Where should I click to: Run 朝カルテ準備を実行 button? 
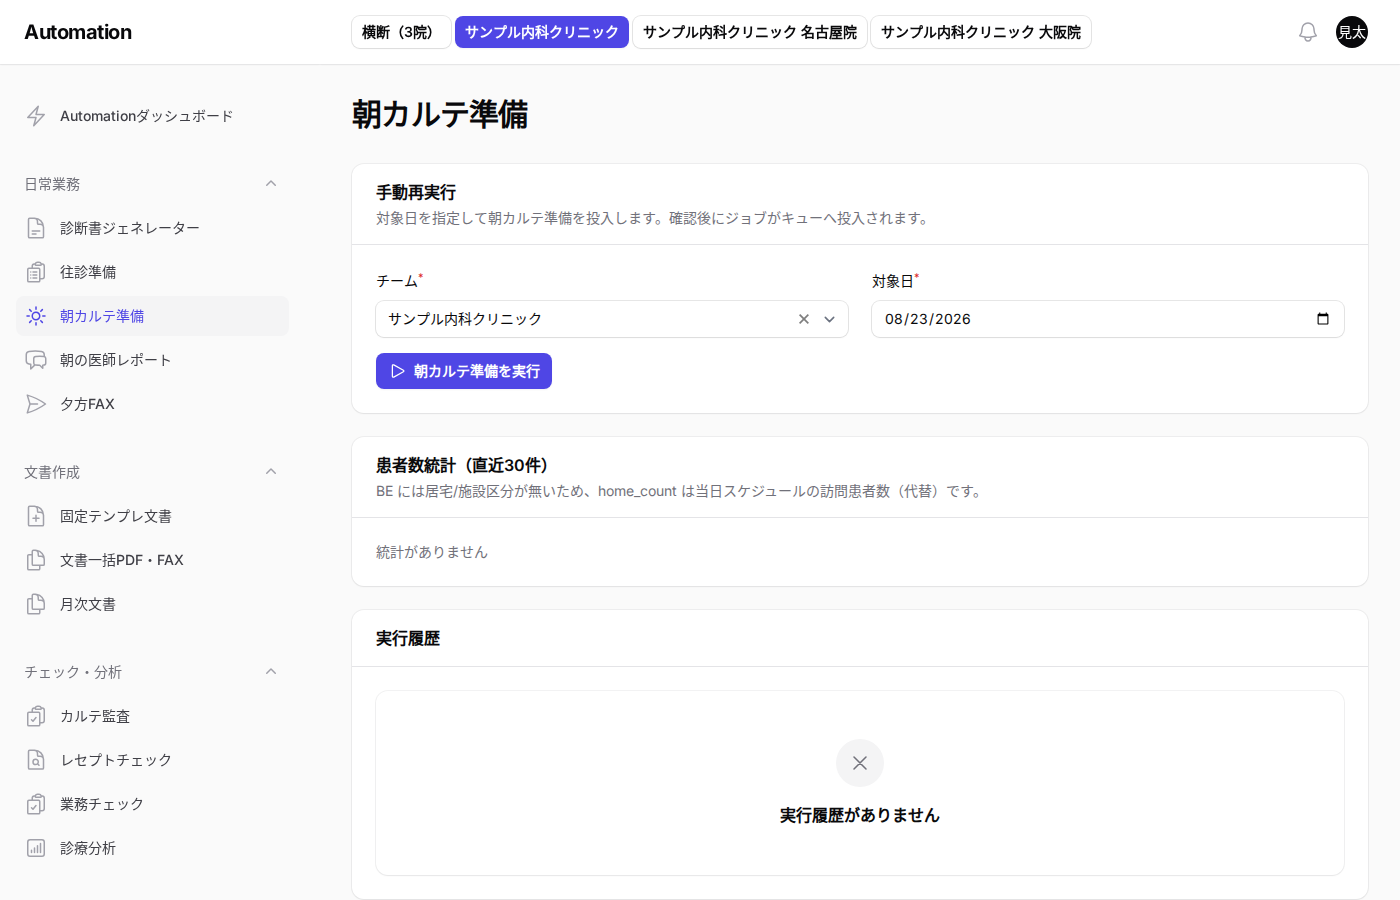coord(464,371)
